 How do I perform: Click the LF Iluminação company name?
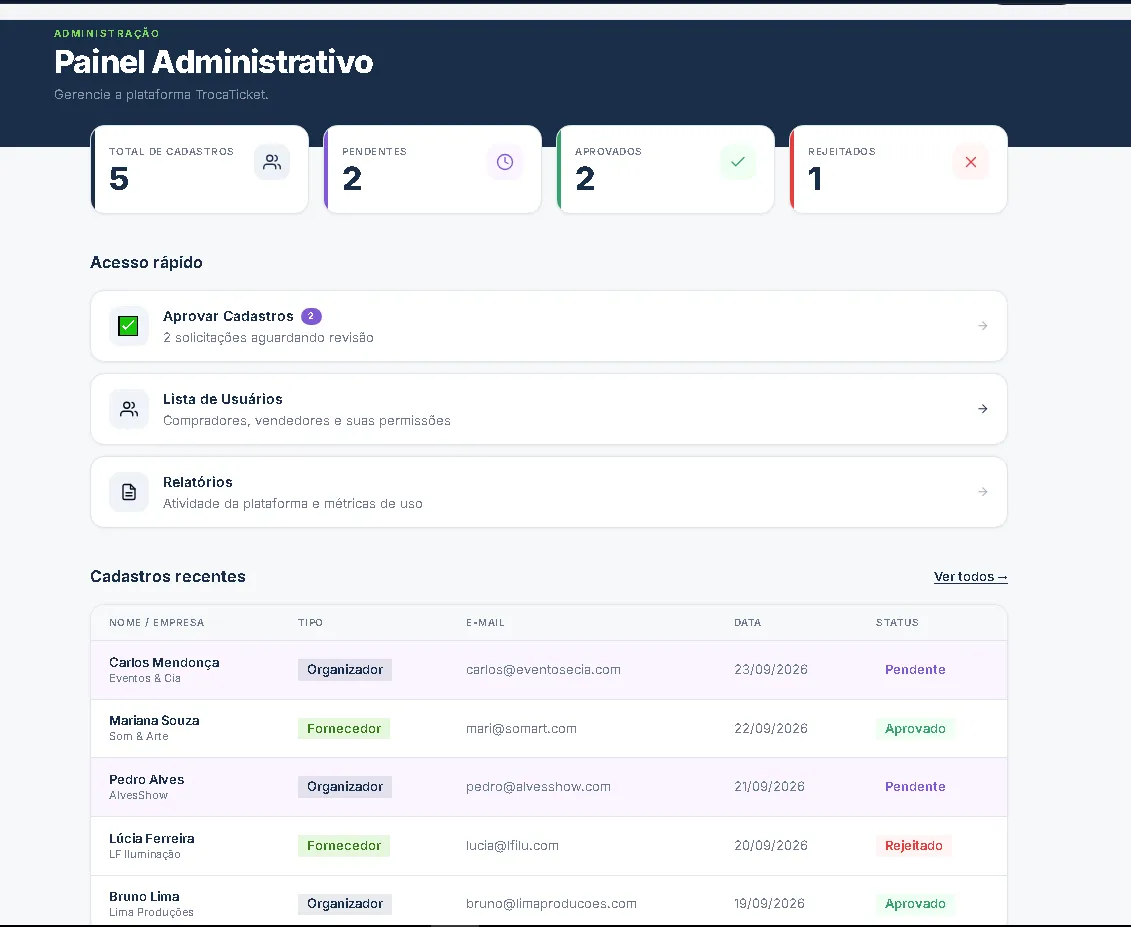point(145,854)
